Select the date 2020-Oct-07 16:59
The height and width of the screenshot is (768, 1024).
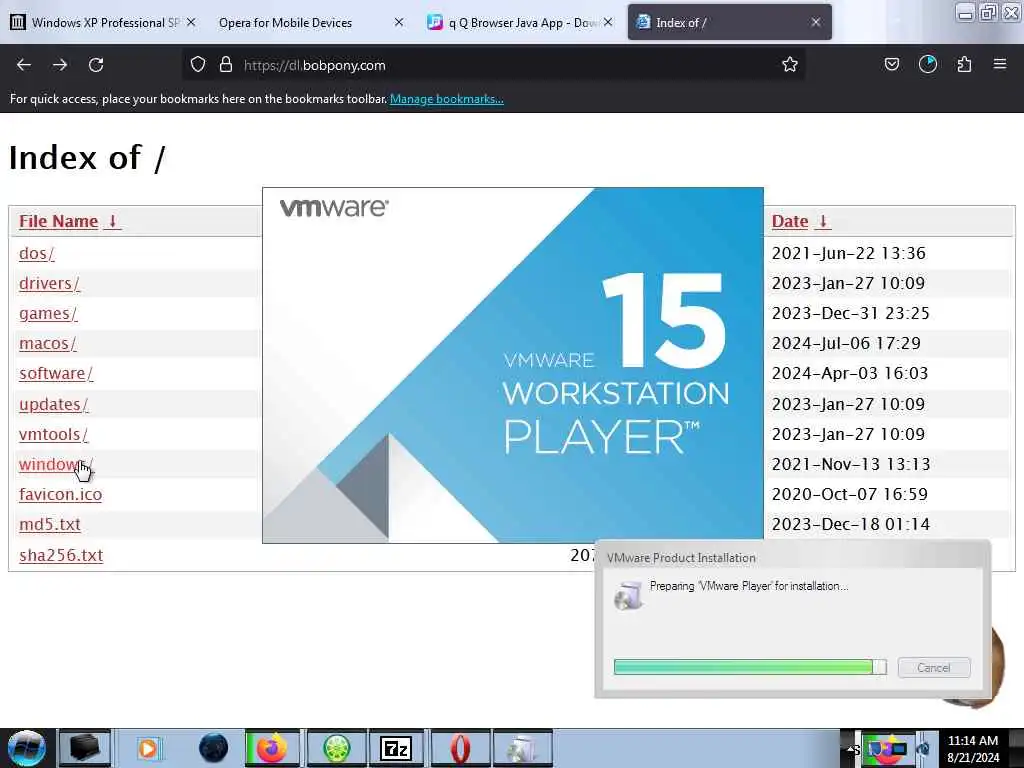tap(850, 494)
